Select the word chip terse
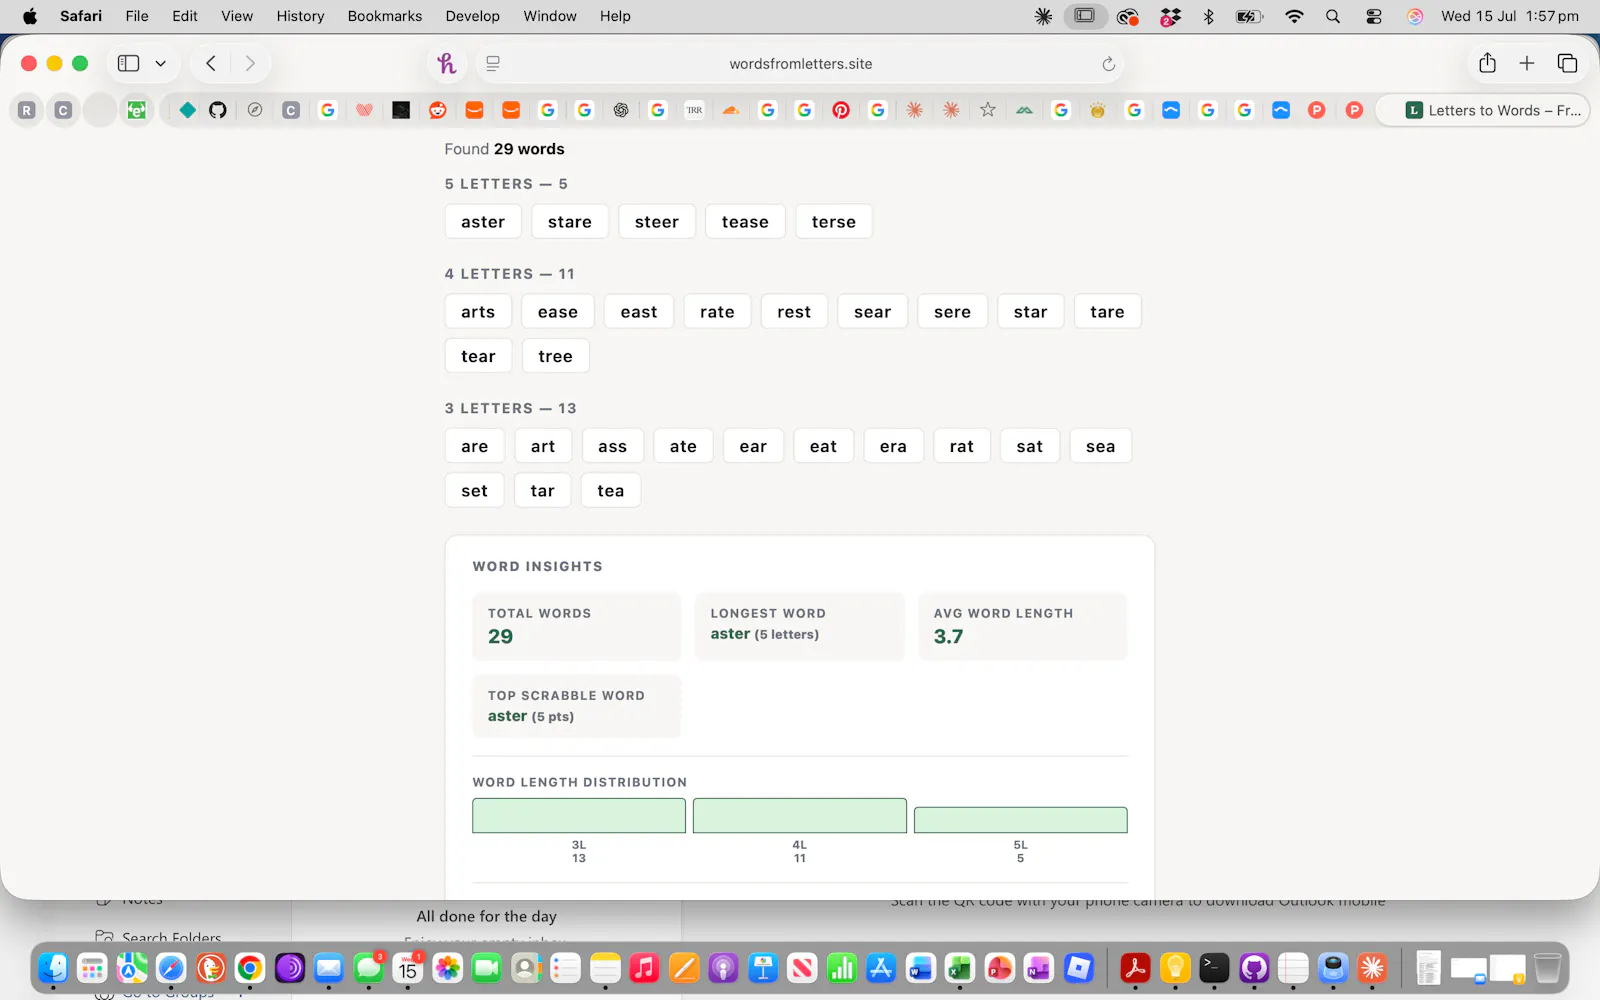Screen dimensions: 1600x1000 coord(834,222)
